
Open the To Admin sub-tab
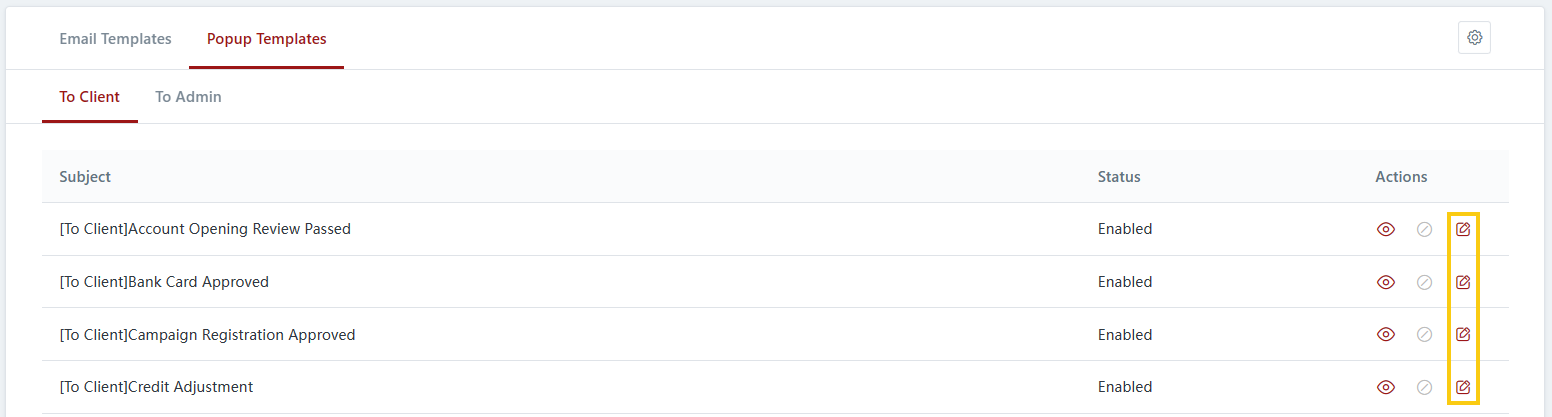[x=188, y=97]
